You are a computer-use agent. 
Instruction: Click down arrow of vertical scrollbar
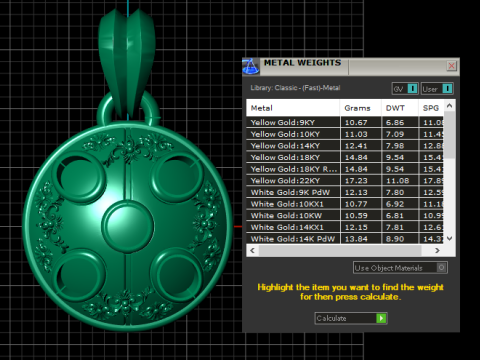pos(449,238)
